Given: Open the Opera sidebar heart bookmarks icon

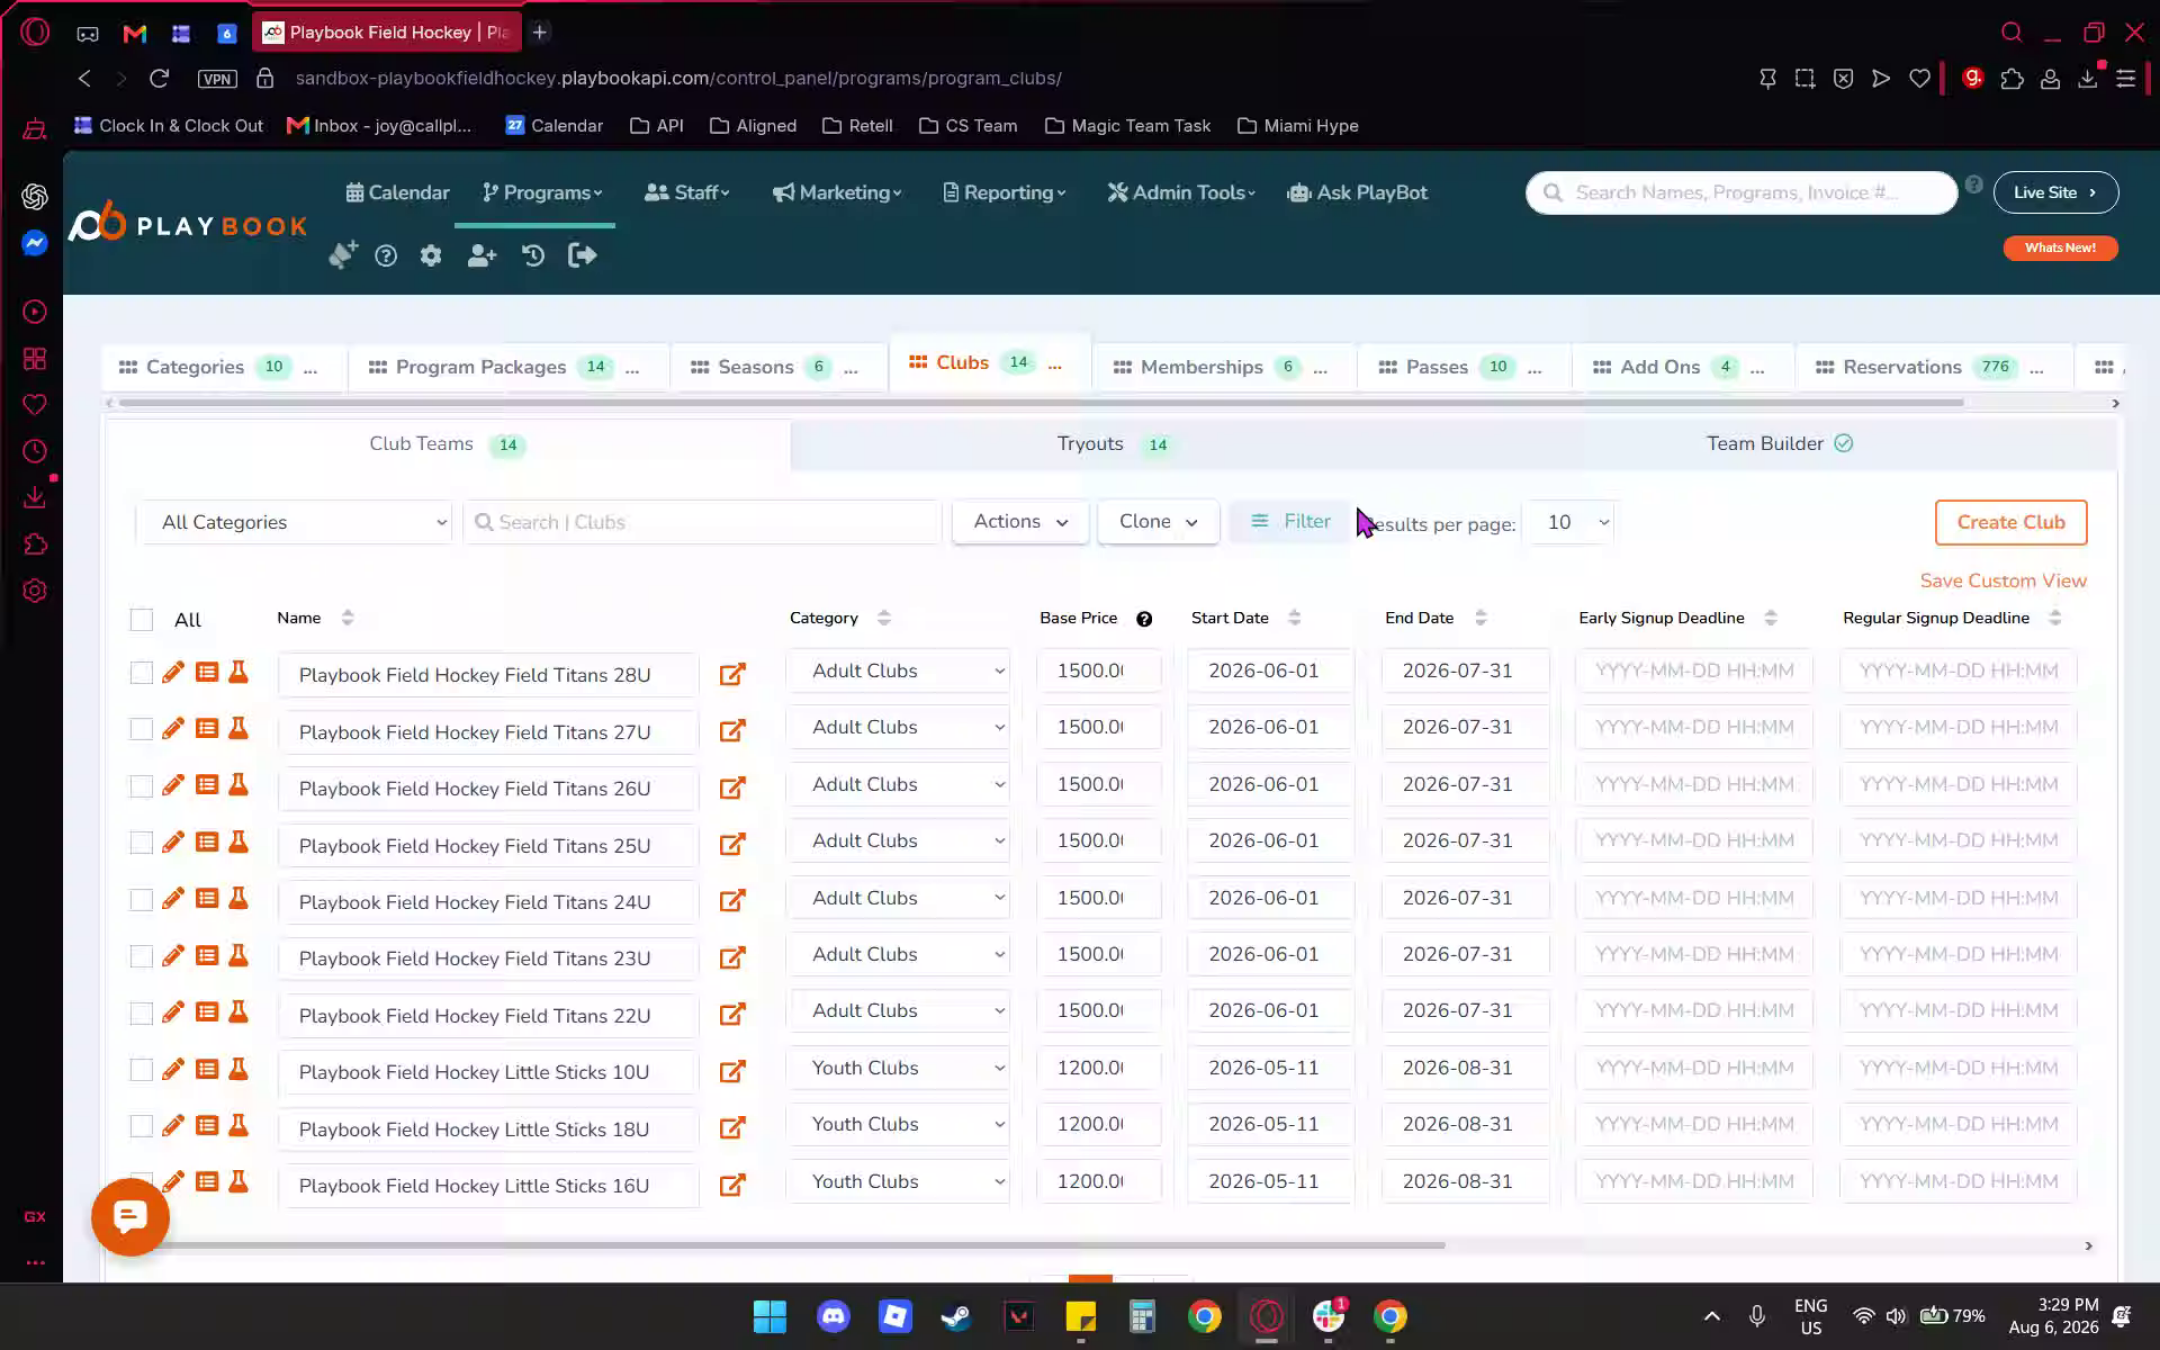Looking at the screenshot, I should [x=35, y=405].
